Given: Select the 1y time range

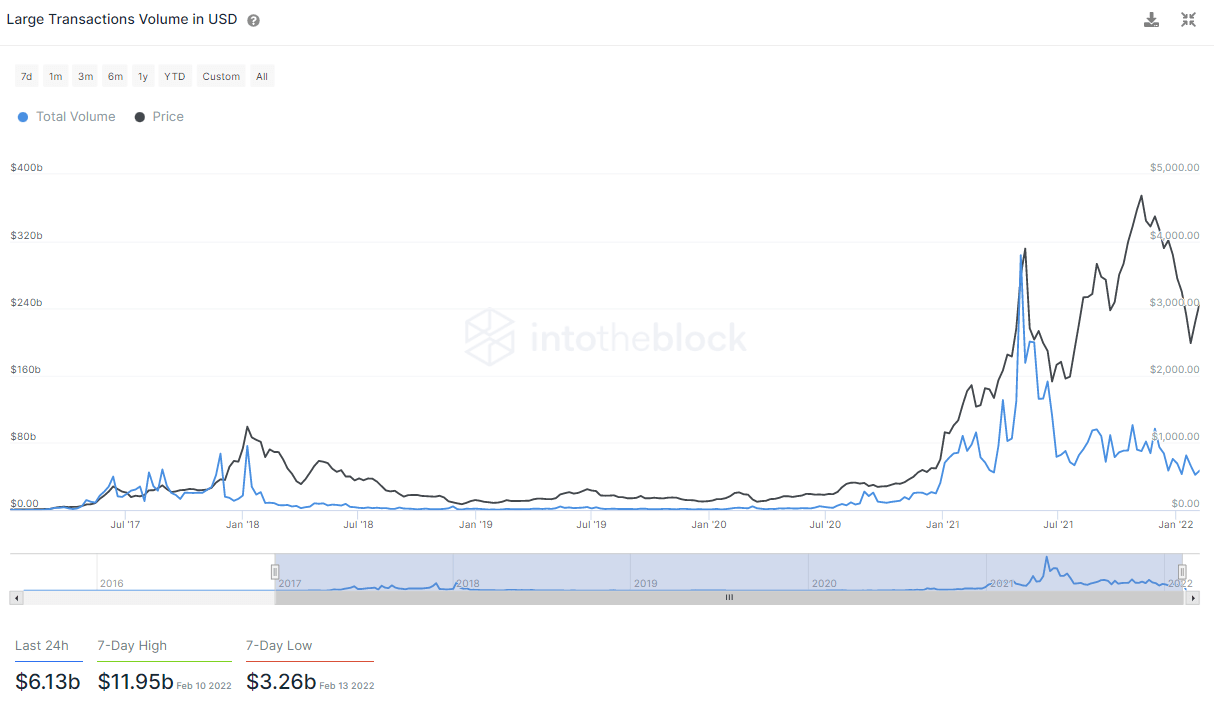Looking at the screenshot, I should [x=143, y=76].
